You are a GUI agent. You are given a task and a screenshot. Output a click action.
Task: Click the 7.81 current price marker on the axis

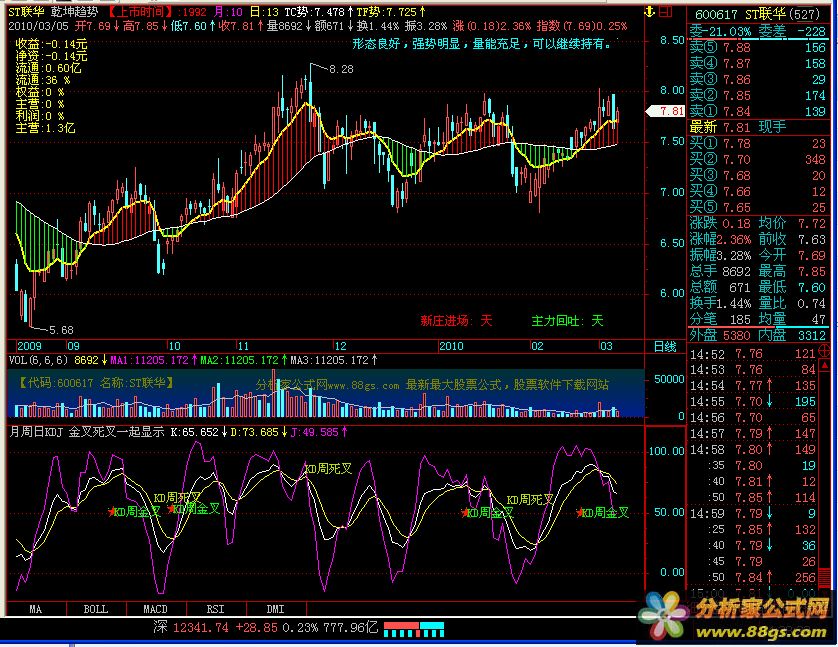coord(673,111)
